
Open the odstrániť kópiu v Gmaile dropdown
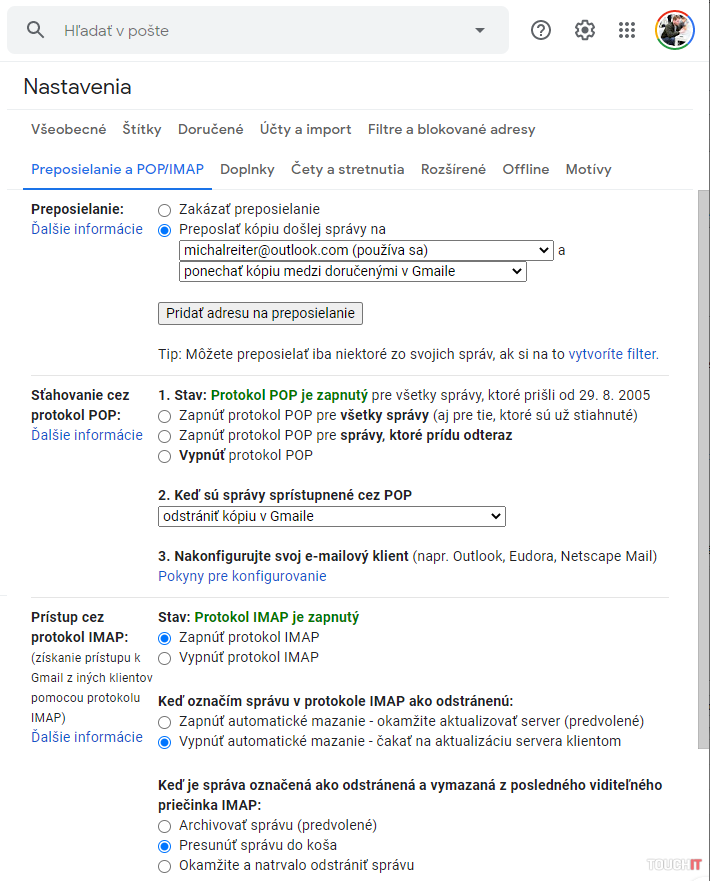coord(332,516)
